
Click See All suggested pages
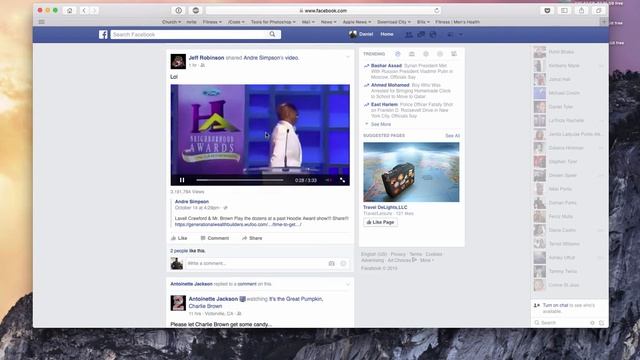(452, 136)
